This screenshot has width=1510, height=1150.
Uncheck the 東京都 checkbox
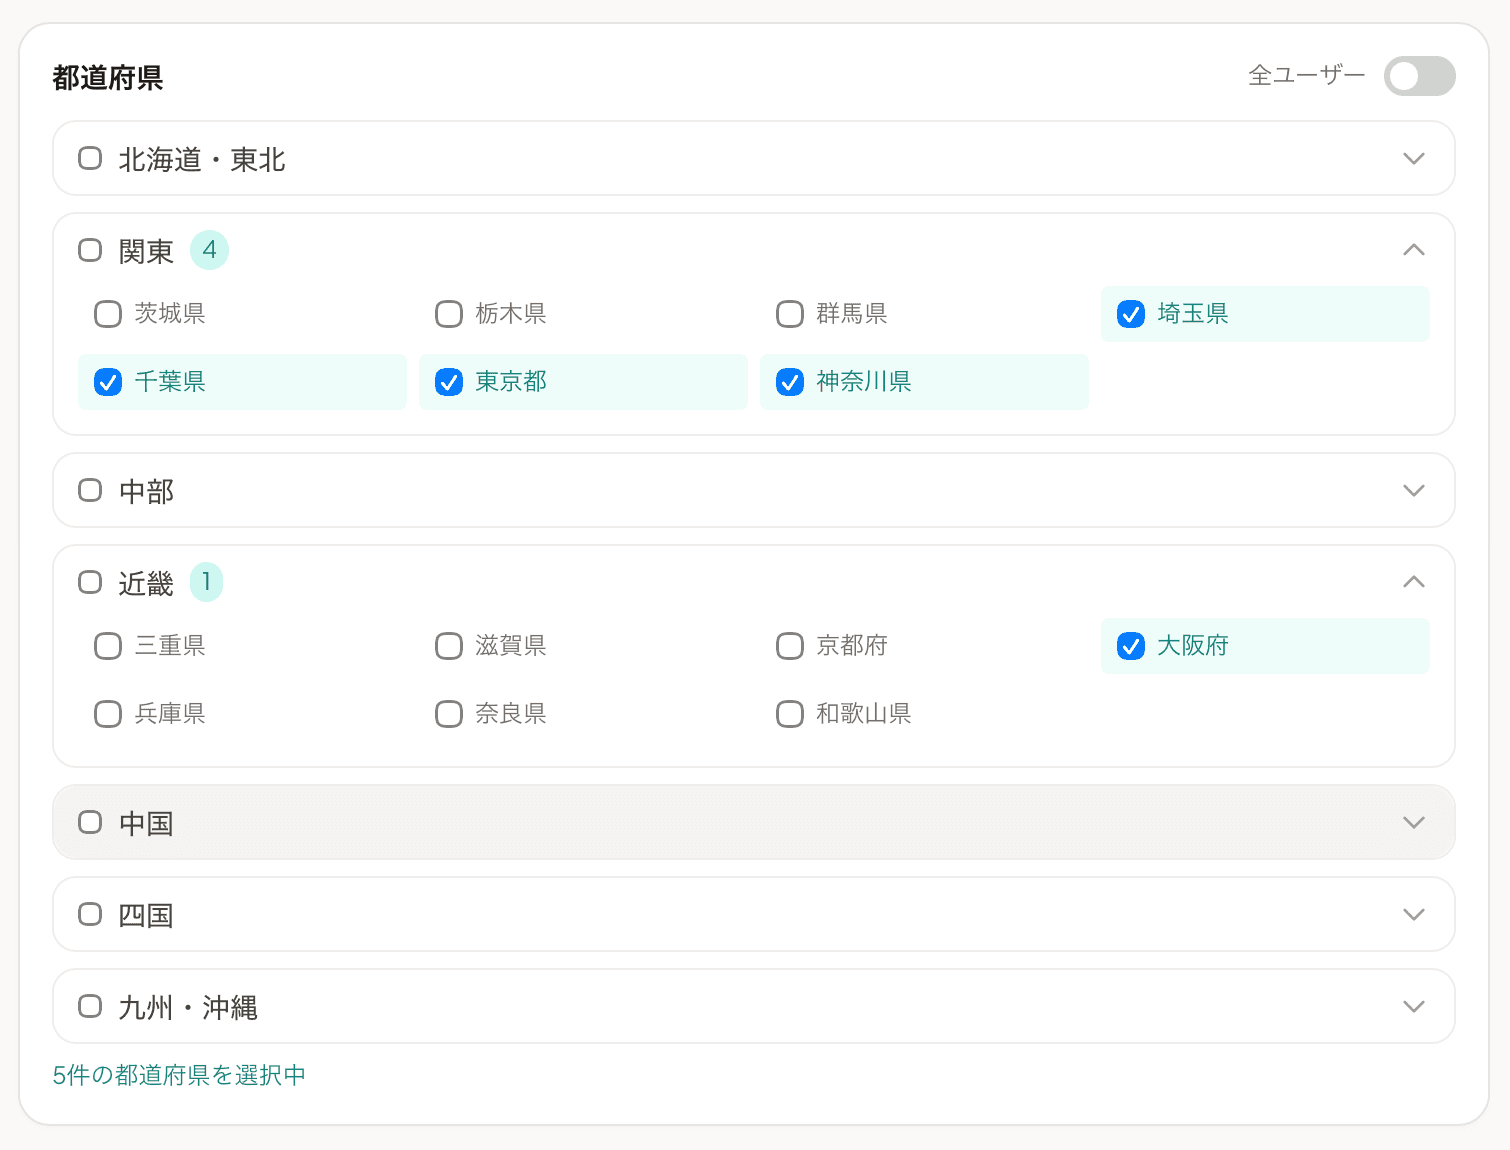click(449, 382)
